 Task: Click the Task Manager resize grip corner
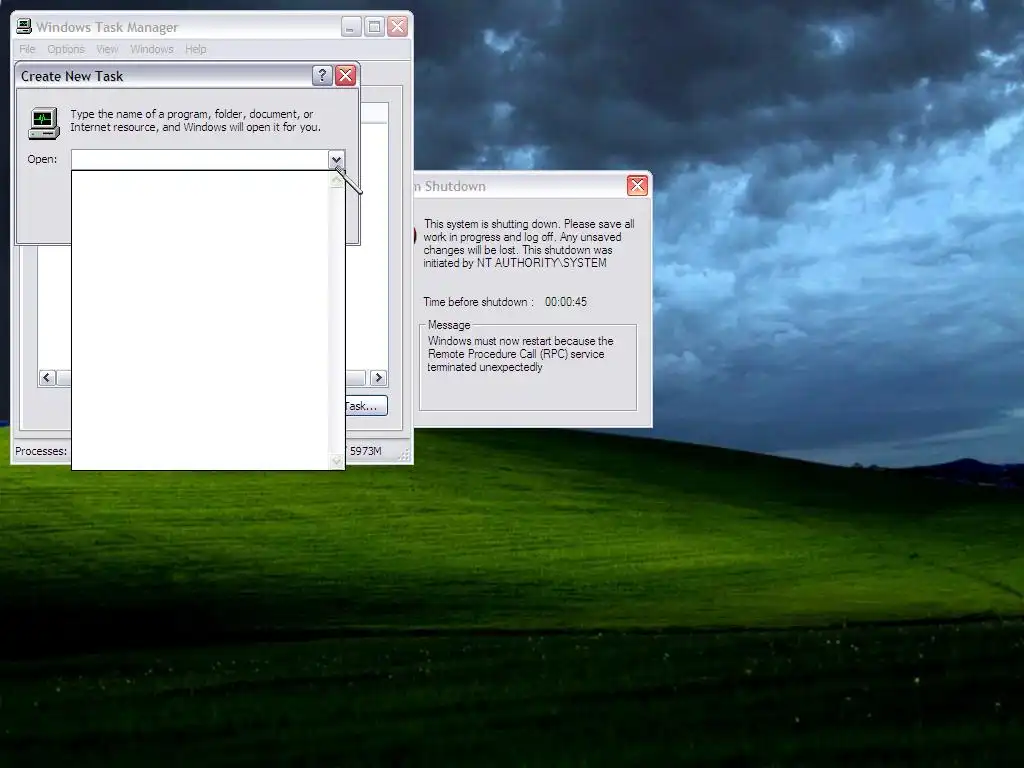click(405, 455)
